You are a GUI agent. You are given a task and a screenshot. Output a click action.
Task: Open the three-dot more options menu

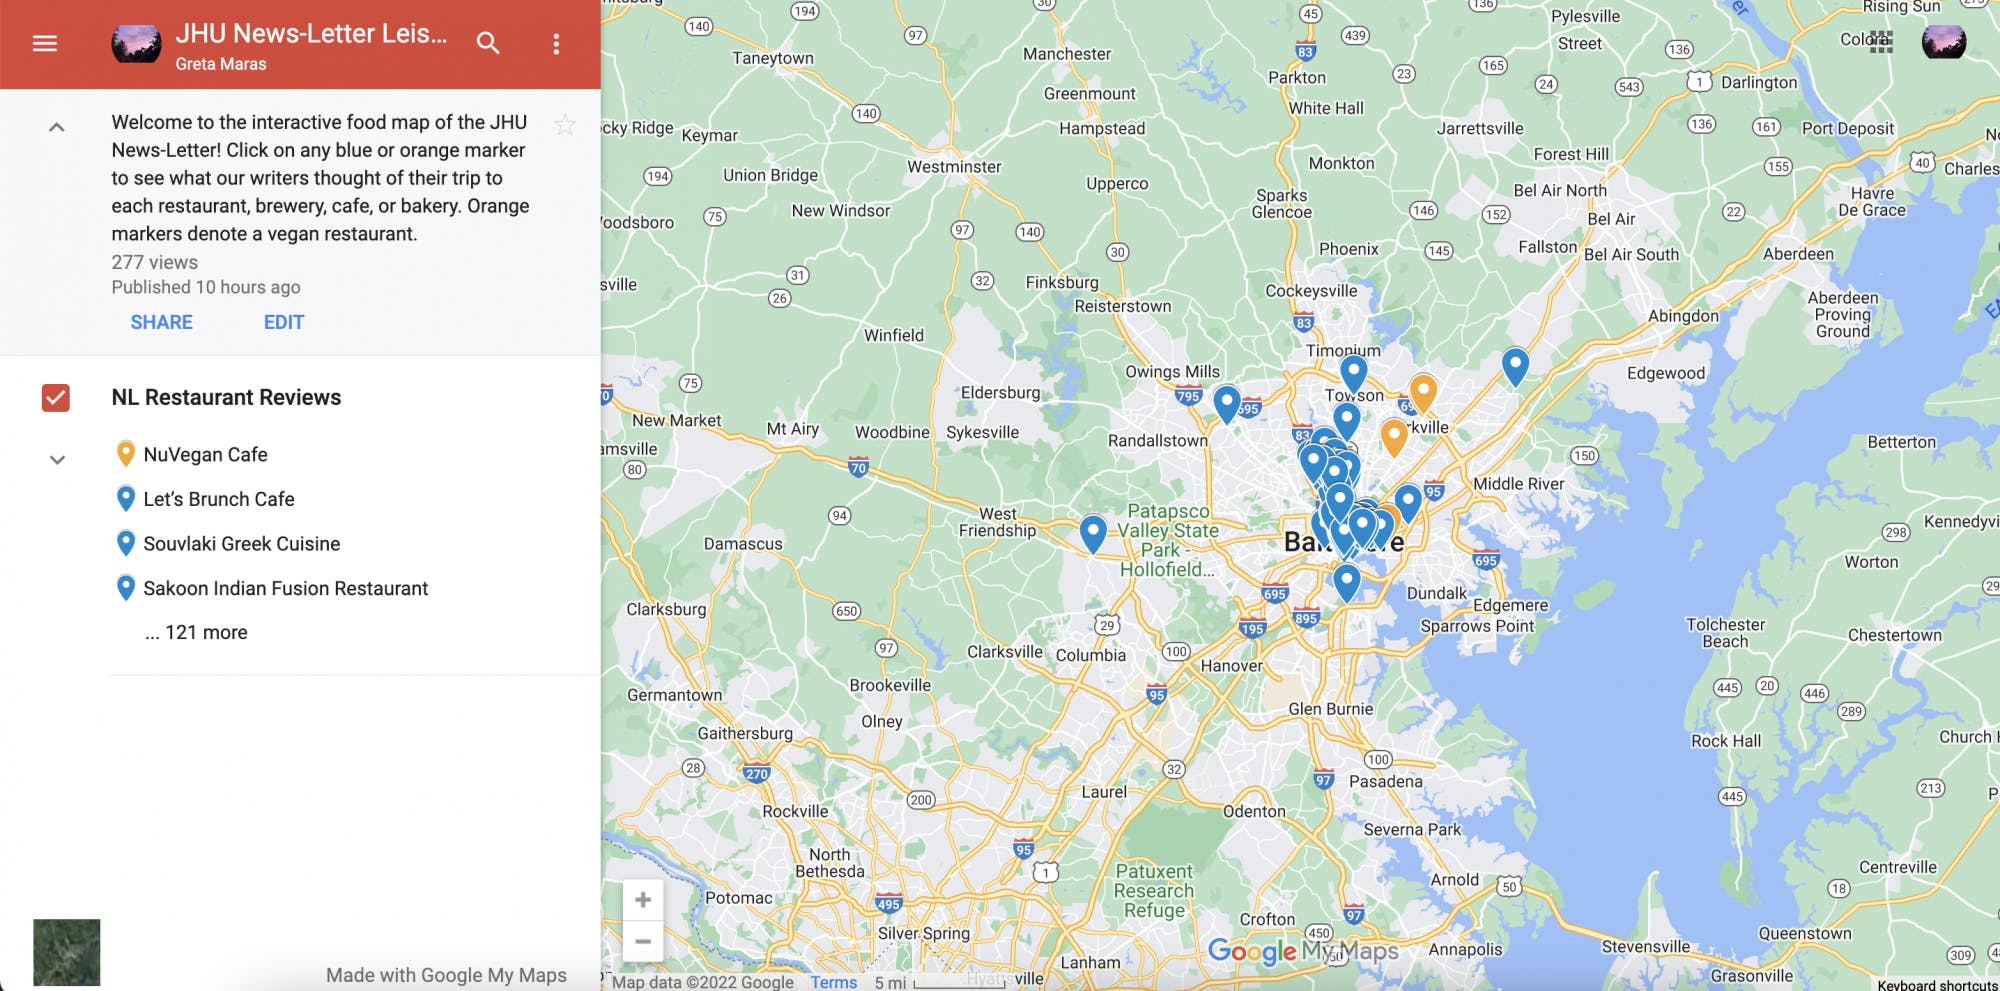[556, 44]
